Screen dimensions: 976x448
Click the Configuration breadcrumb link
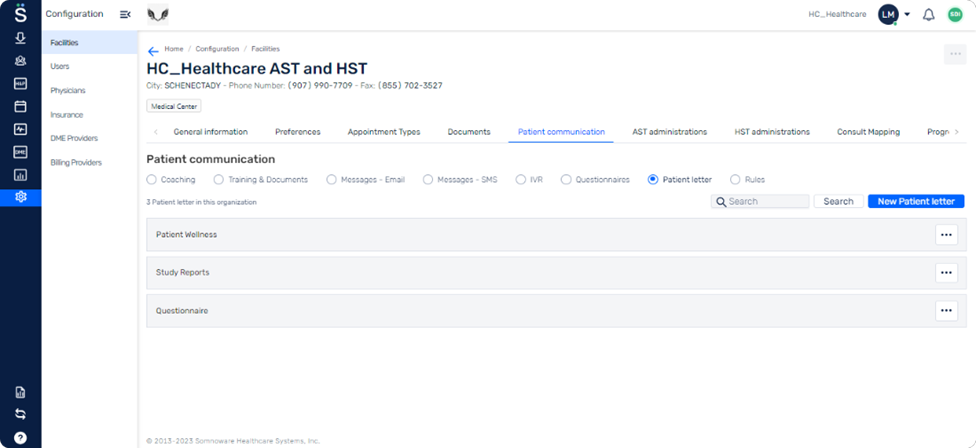point(217,49)
